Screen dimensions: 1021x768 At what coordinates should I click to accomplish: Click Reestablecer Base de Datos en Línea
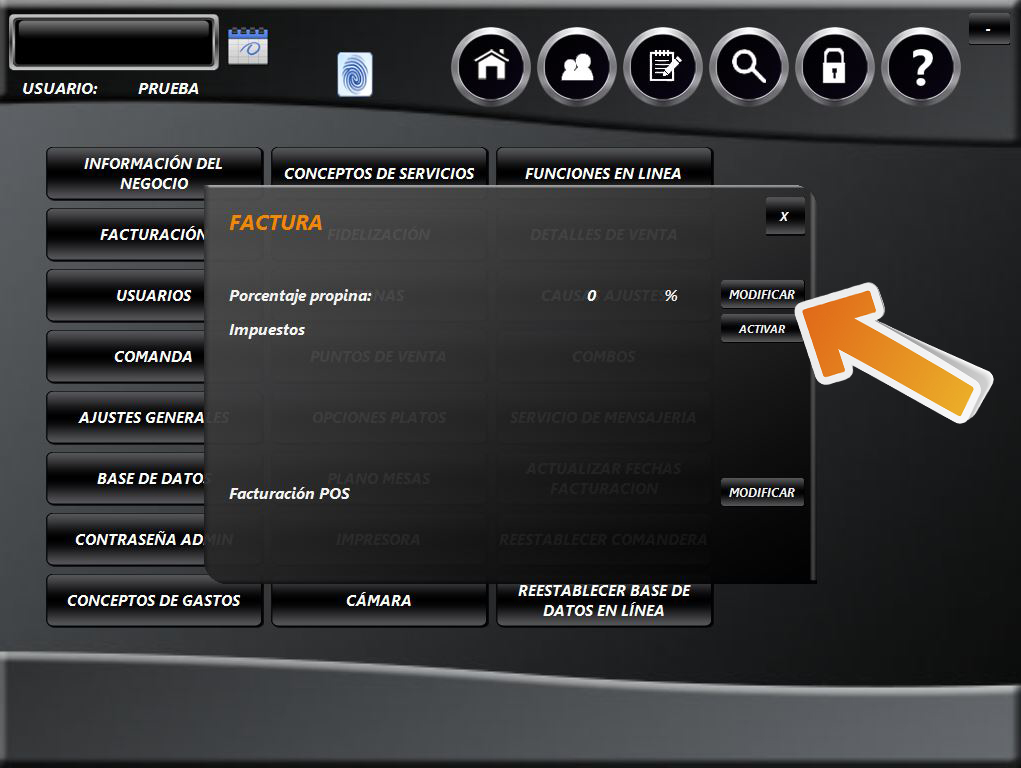point(604,601)
